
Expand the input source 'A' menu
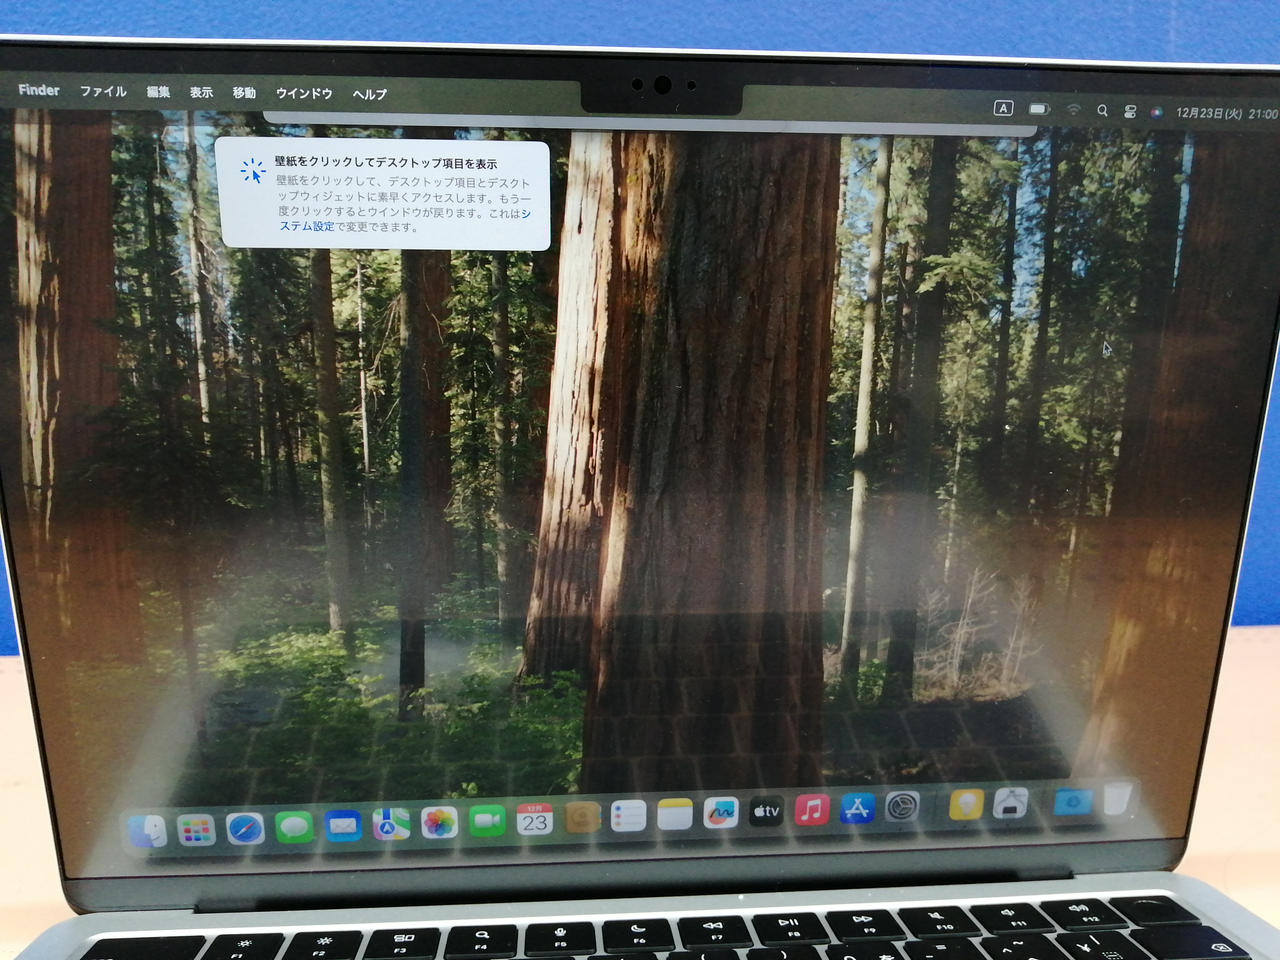coord(1003,108)
